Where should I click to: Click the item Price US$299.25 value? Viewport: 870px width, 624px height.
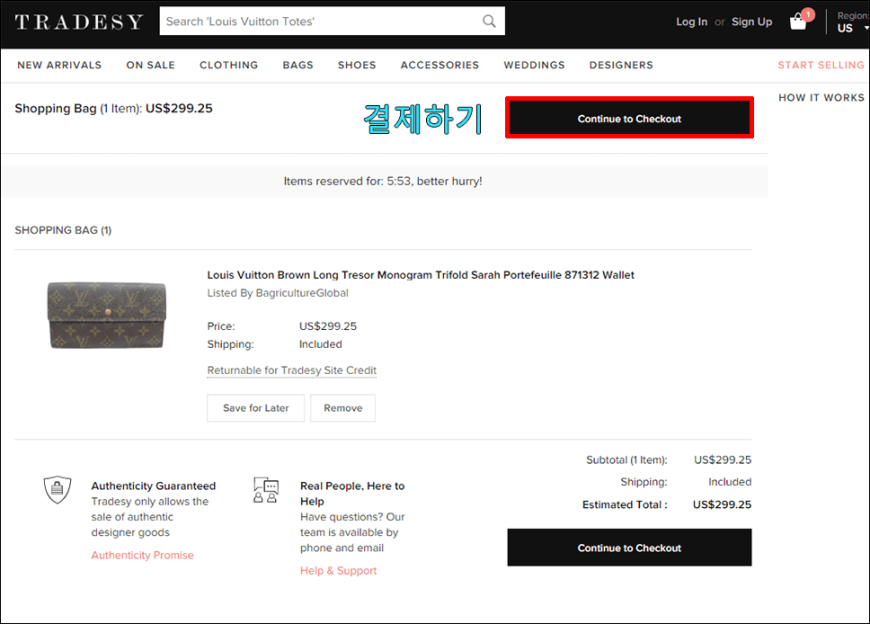[328, 326]
